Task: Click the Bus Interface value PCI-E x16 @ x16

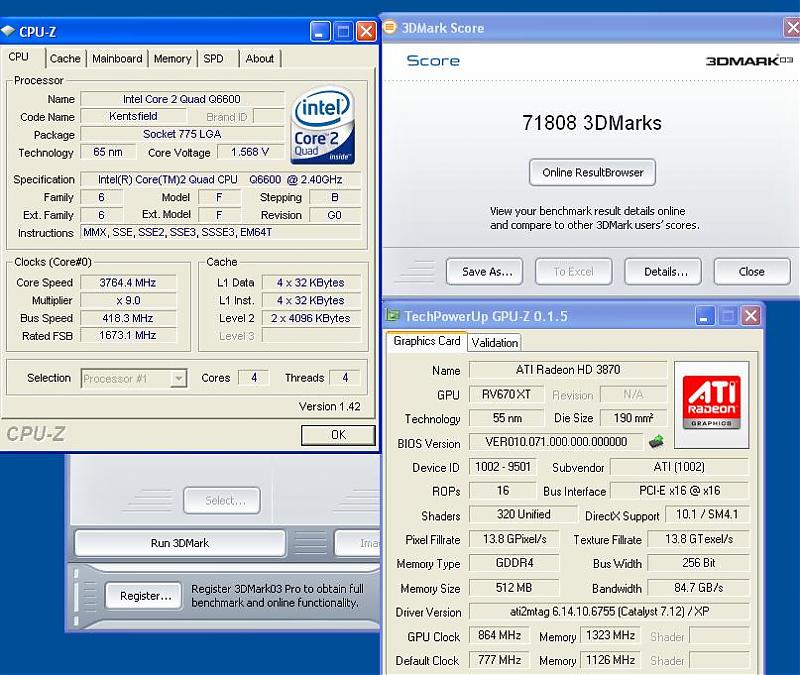Action: point(680,491)
